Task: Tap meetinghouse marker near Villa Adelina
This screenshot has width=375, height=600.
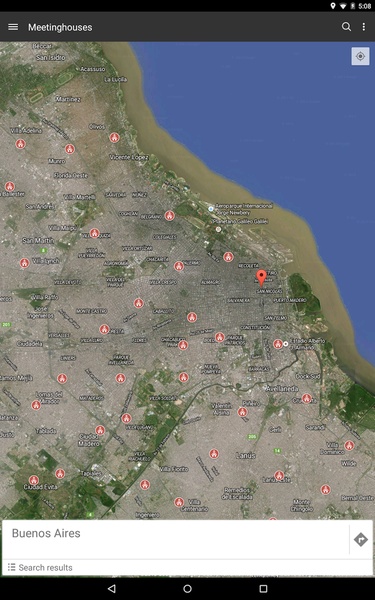Action: coord(21,144)
